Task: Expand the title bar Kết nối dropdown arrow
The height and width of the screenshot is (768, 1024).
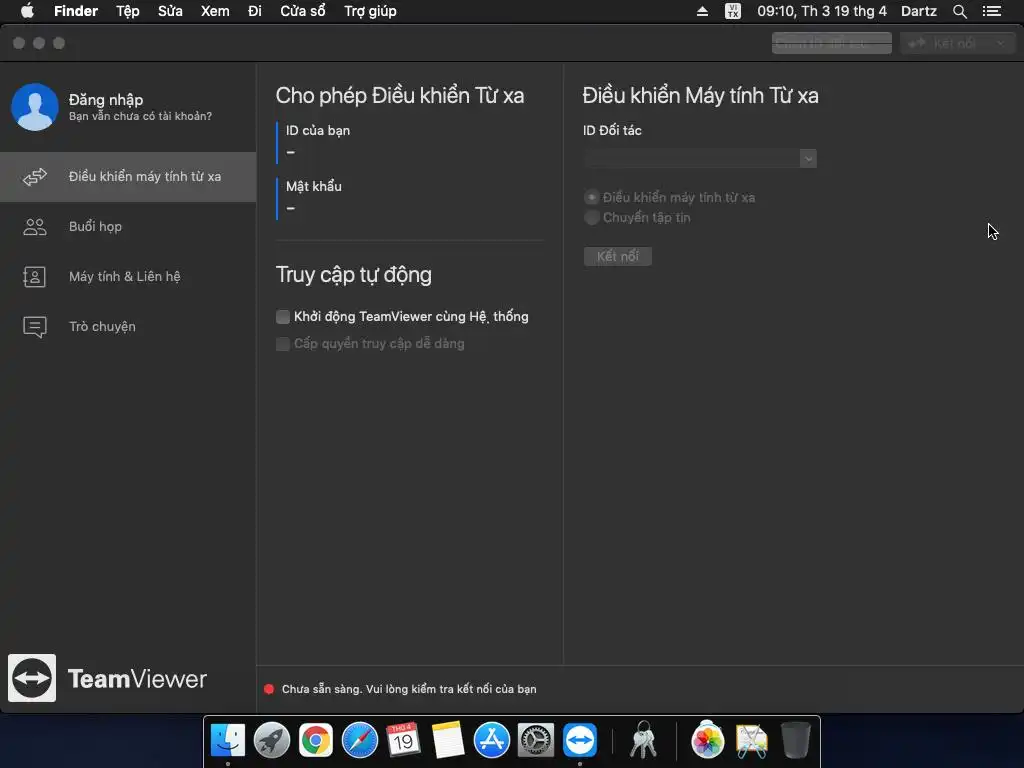Action: 1001,43
